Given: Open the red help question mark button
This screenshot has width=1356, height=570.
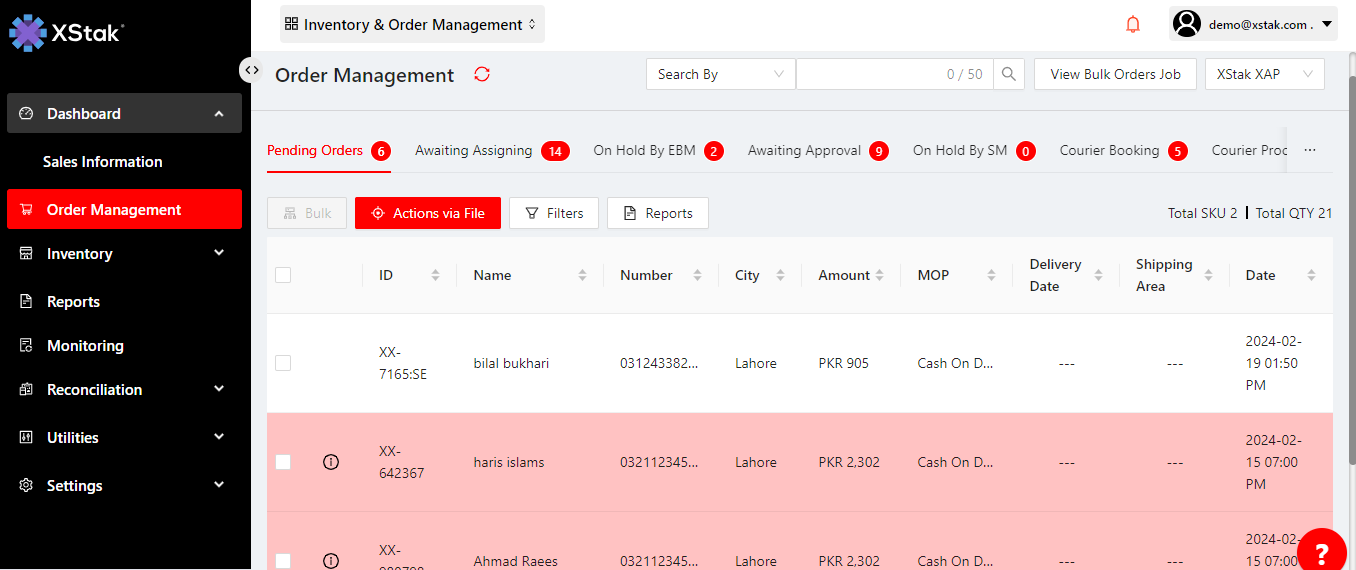Looking at the screenshot, I should tap(1321, 552).
